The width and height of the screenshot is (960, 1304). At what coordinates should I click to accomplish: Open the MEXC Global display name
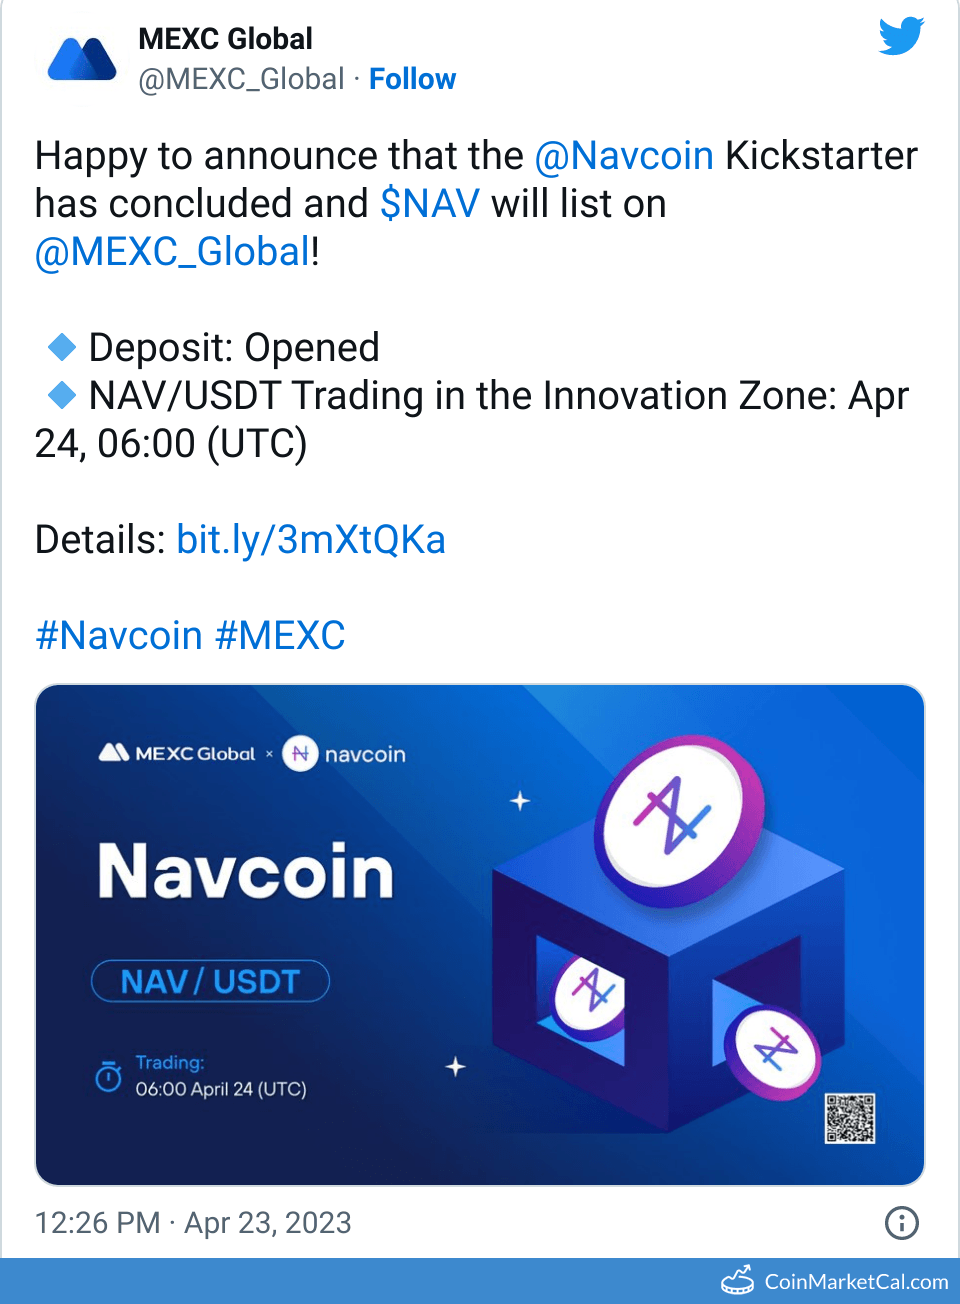point(225,39)
